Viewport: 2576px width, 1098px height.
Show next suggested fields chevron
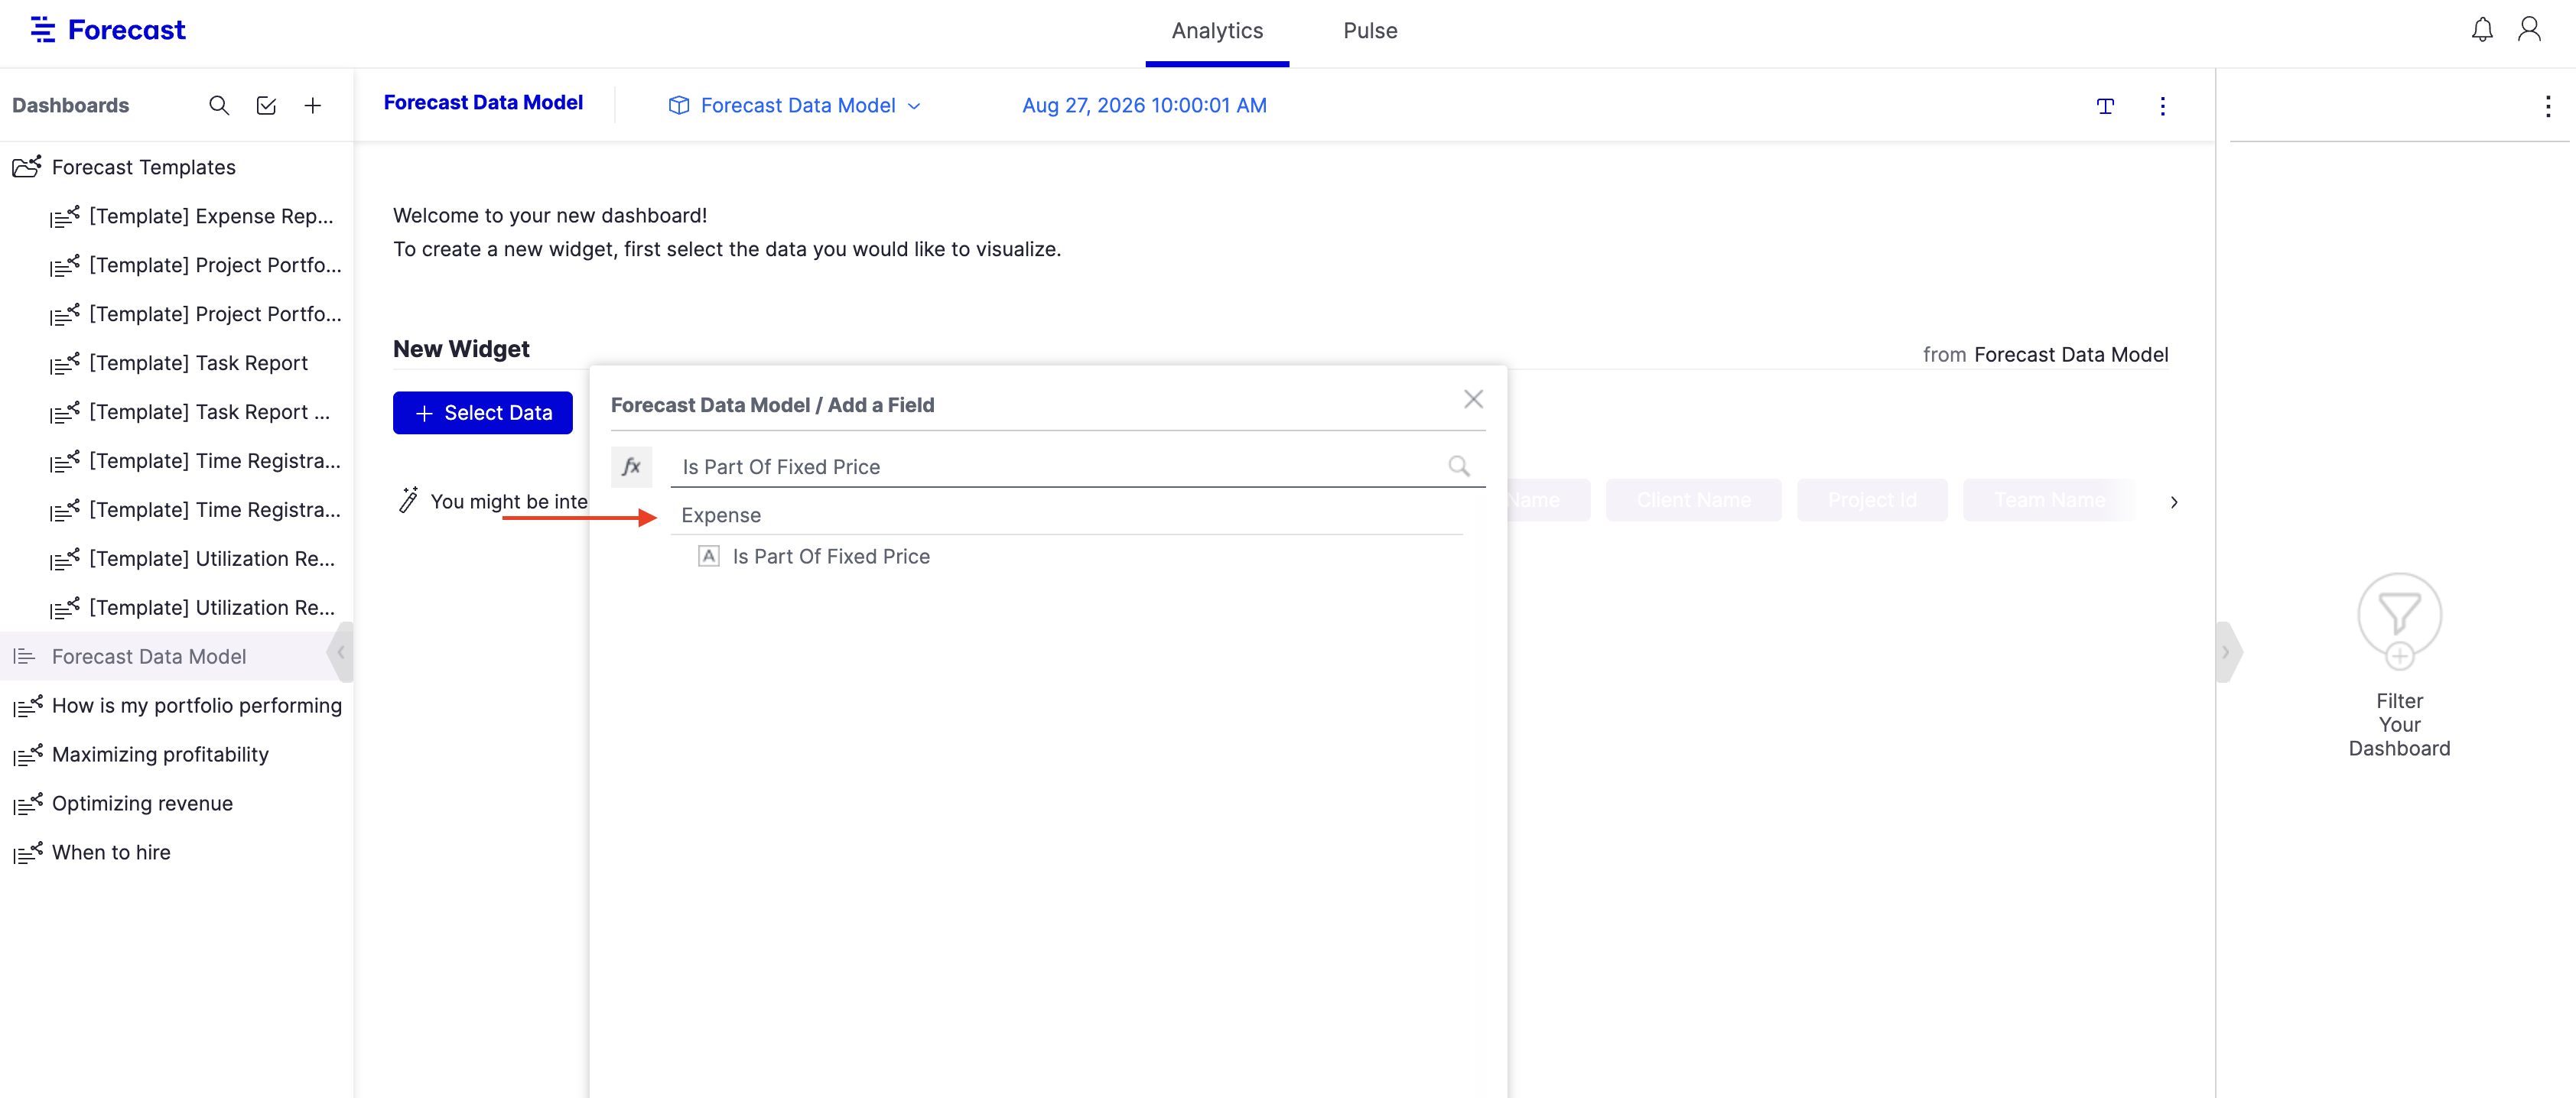(2173, 502)
